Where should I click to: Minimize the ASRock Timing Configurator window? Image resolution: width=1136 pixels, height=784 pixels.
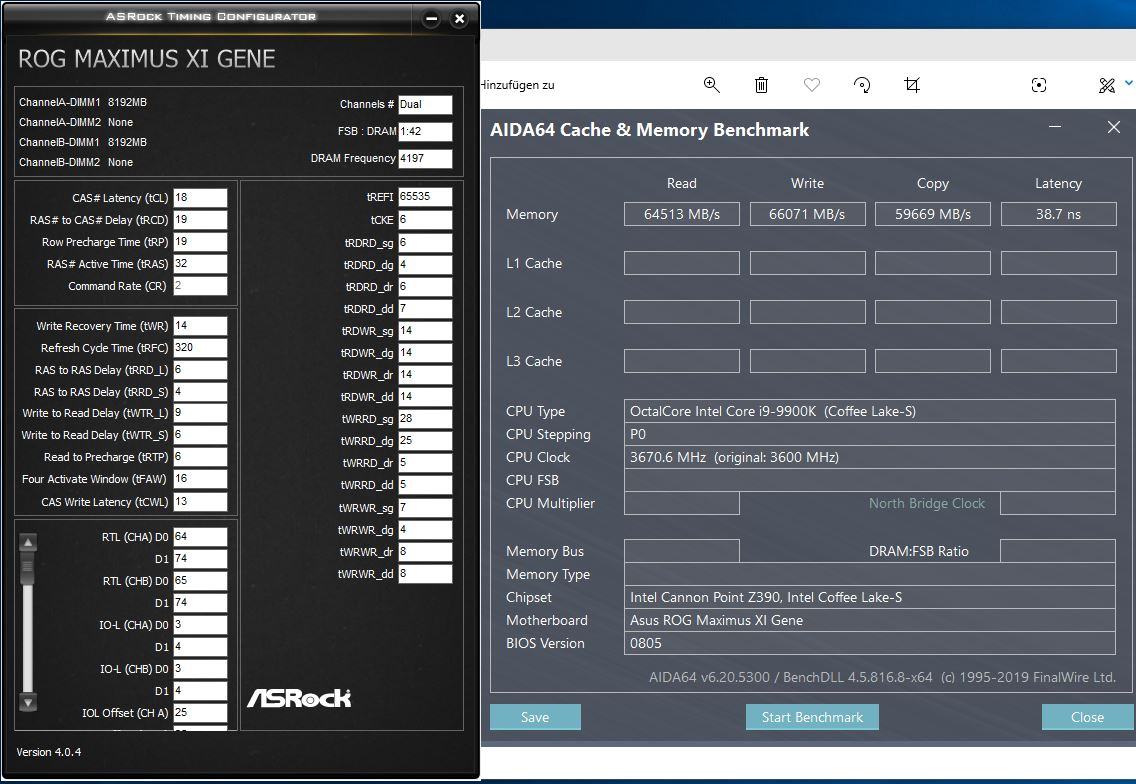431,19
